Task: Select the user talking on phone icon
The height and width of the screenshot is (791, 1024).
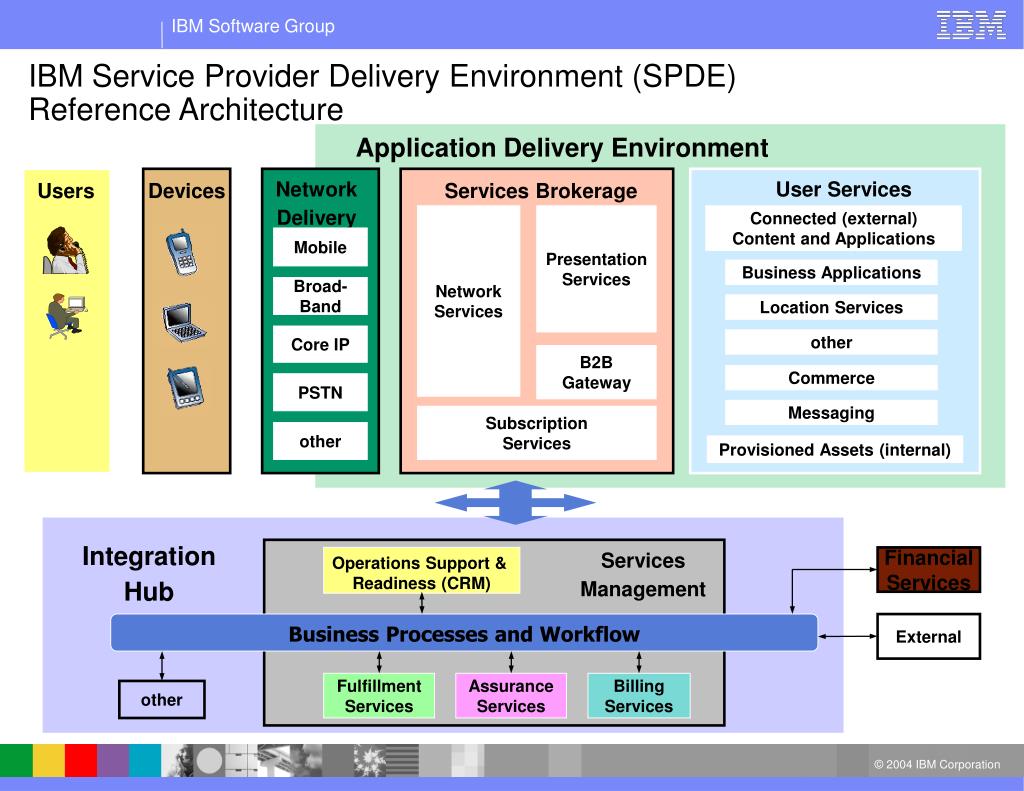Action: click(65, 250)
